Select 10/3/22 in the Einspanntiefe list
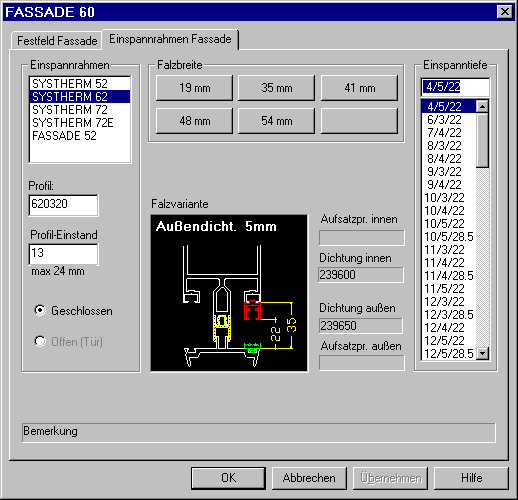The height and width of the screenshot is (500, 518). (x=449, y=198)
